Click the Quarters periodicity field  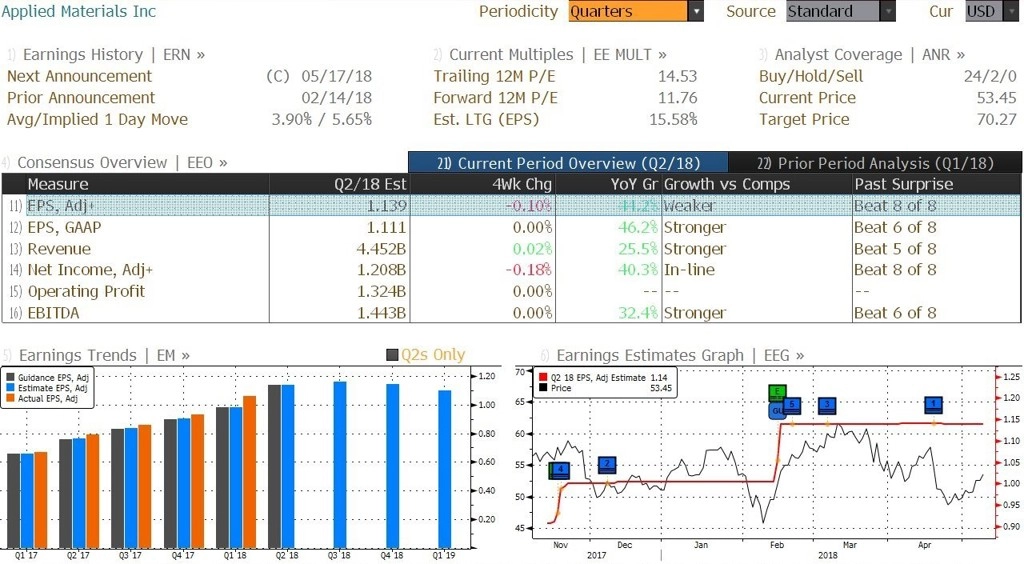[628, 11]
